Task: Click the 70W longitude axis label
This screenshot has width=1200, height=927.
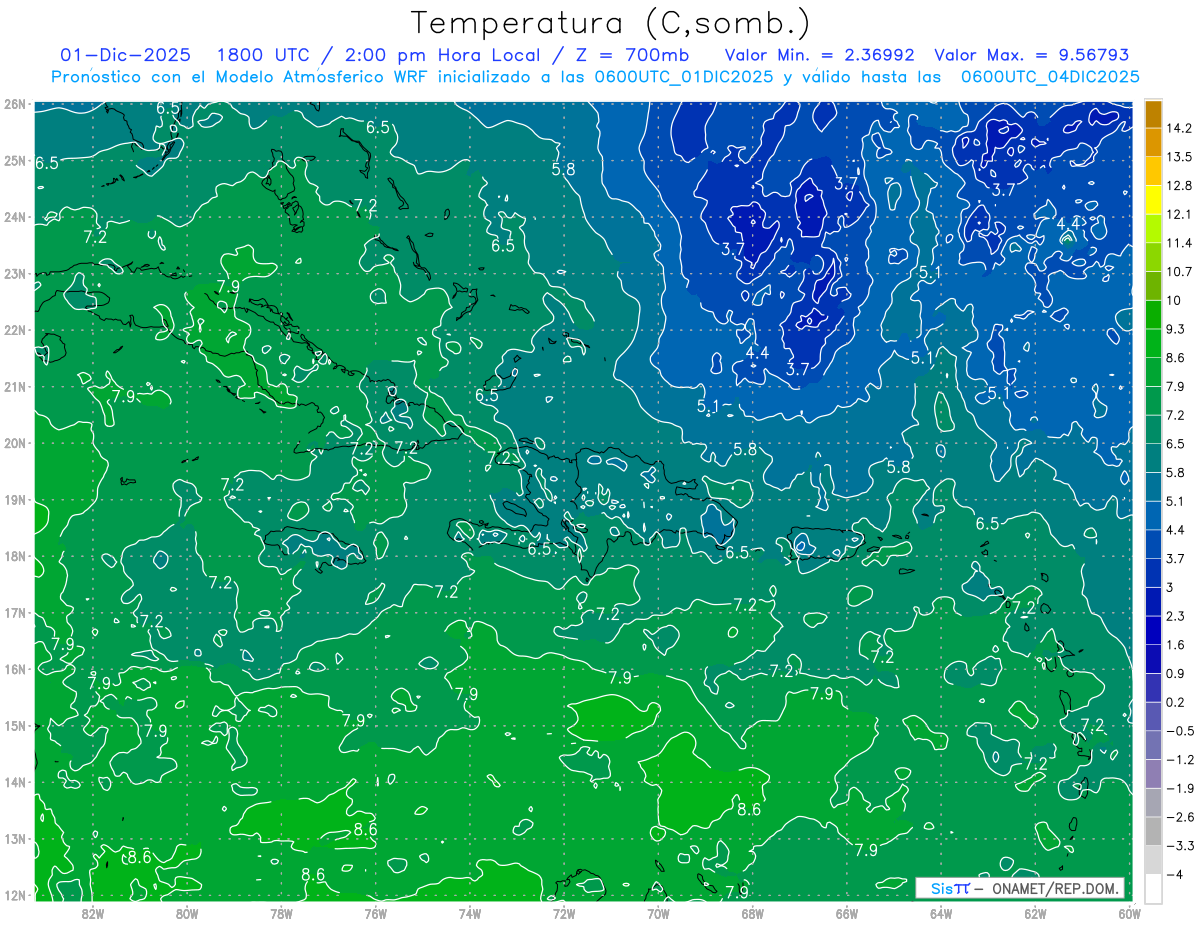Action: click(x=658, y=913)
